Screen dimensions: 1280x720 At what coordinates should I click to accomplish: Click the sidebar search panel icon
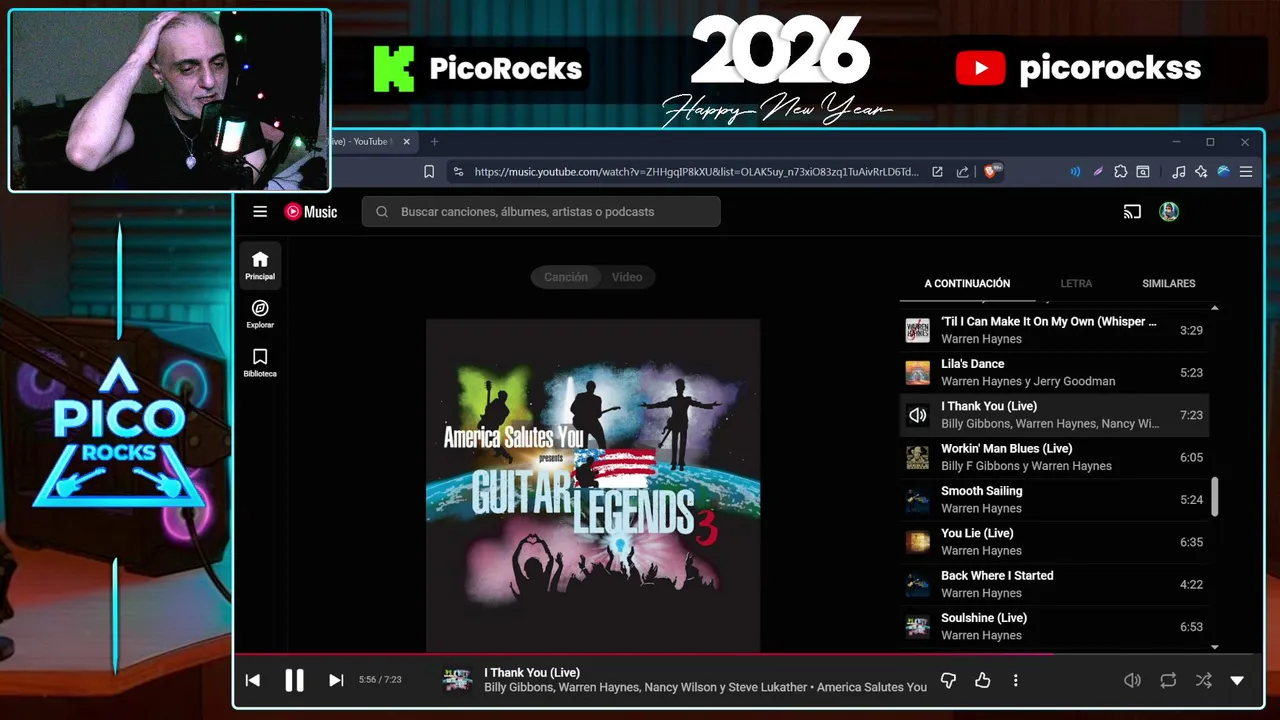pos(1143,172)
